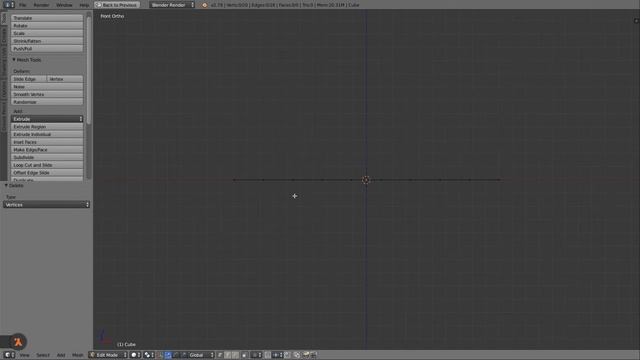Open the Render menu

(x=41, y=5)
